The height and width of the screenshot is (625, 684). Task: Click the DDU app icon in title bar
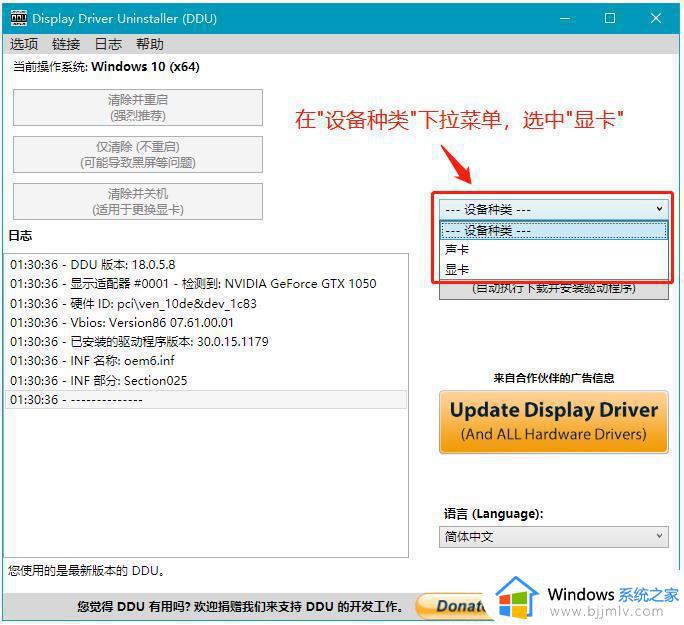(18, 18)
